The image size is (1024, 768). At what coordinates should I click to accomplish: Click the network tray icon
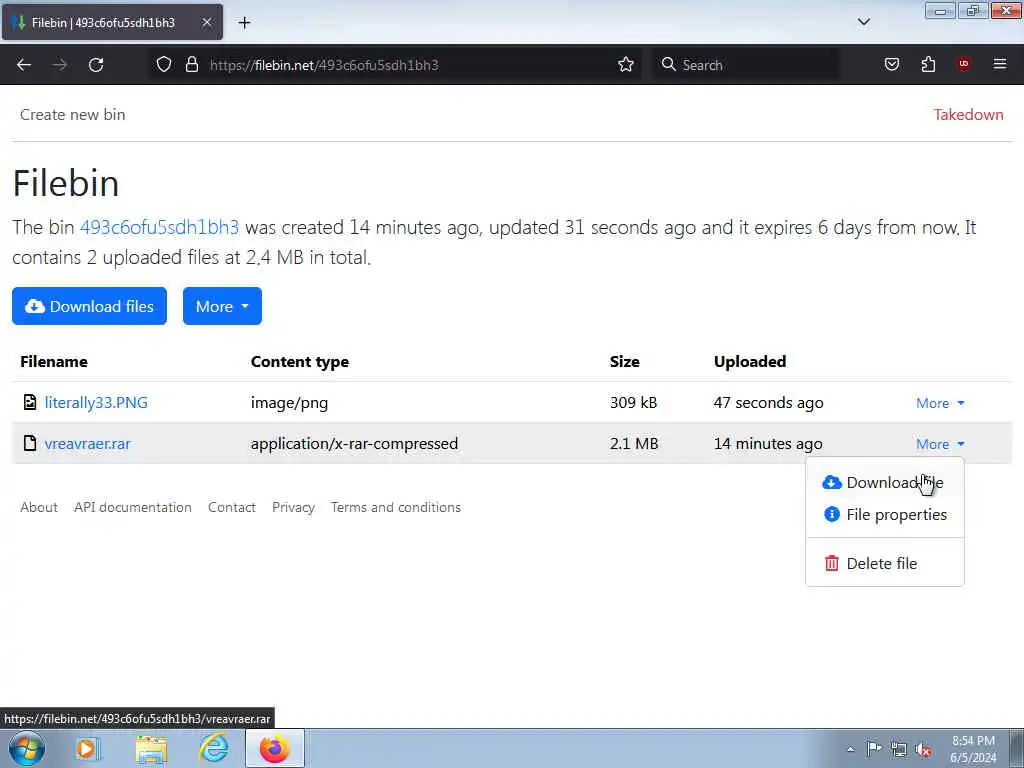coord(899,749)
